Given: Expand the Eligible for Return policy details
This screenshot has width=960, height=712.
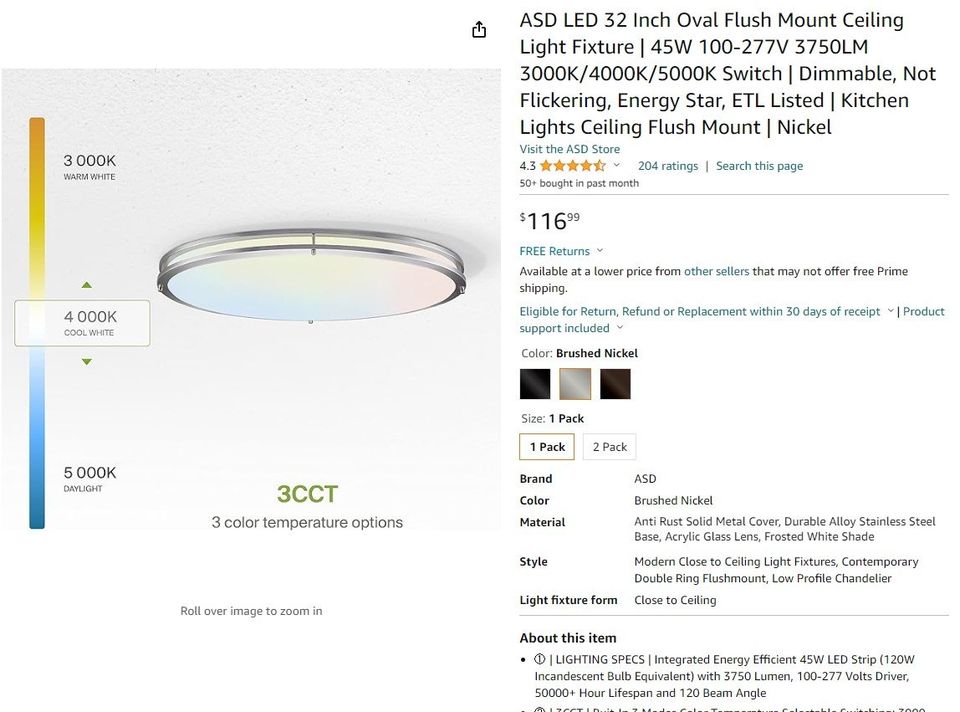Looking at the screenshot, I should tap(889, 311).
